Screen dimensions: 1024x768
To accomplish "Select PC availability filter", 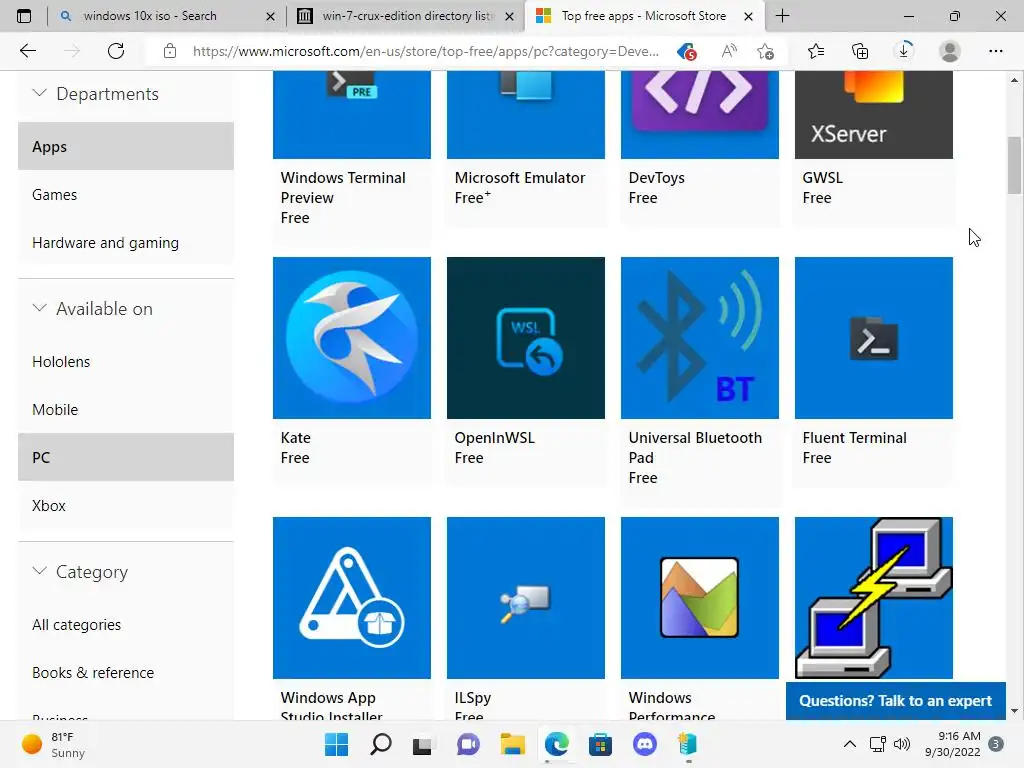I will [125, 457].
